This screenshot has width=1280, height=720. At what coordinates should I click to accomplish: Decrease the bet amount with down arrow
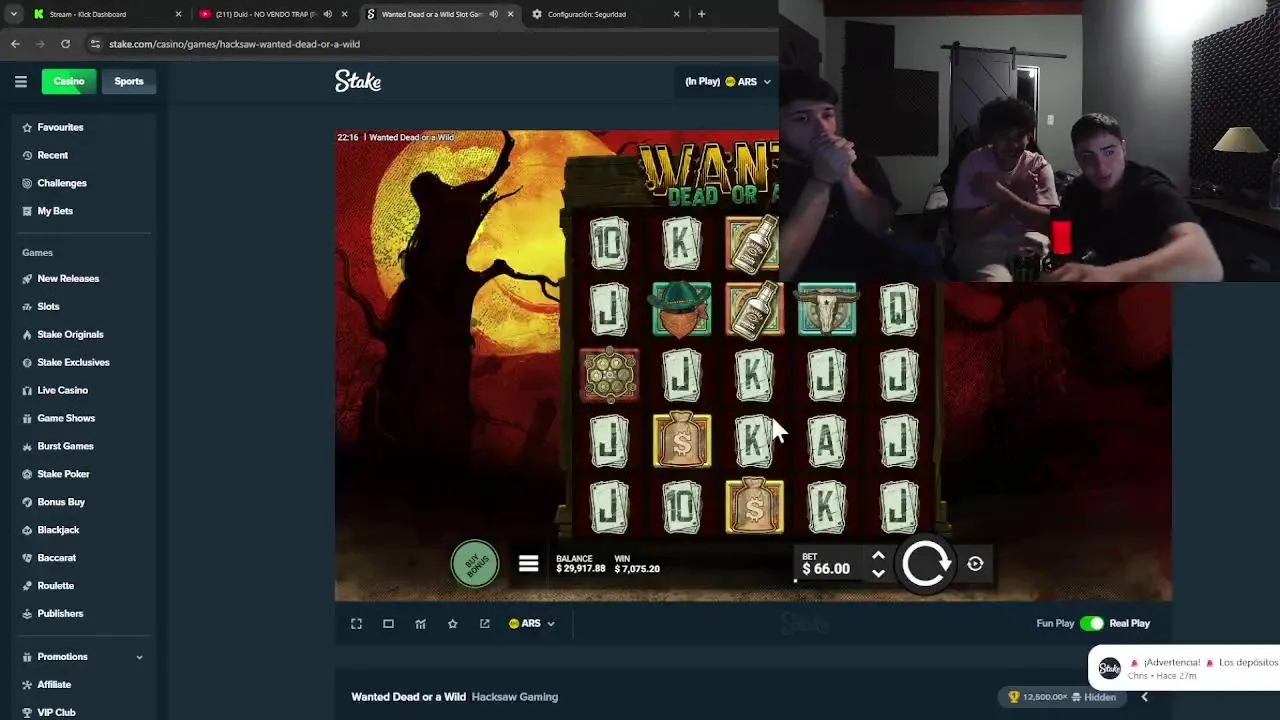tap(878, 573)
